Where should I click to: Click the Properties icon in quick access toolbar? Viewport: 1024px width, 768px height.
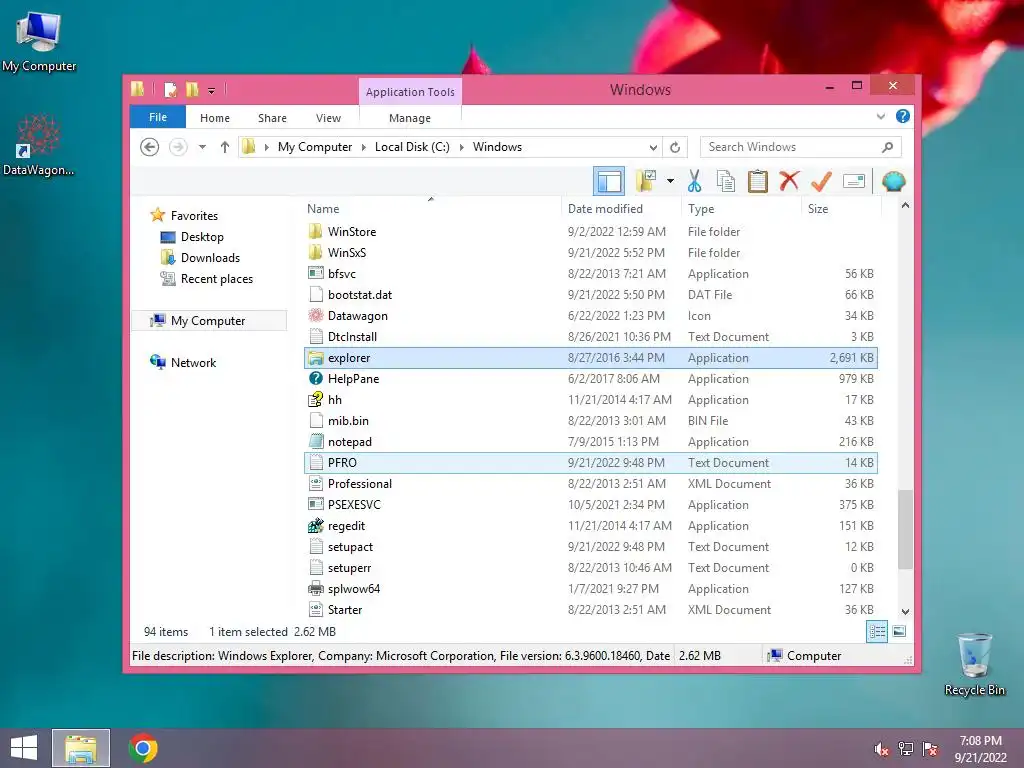click(x=170, y=89)
